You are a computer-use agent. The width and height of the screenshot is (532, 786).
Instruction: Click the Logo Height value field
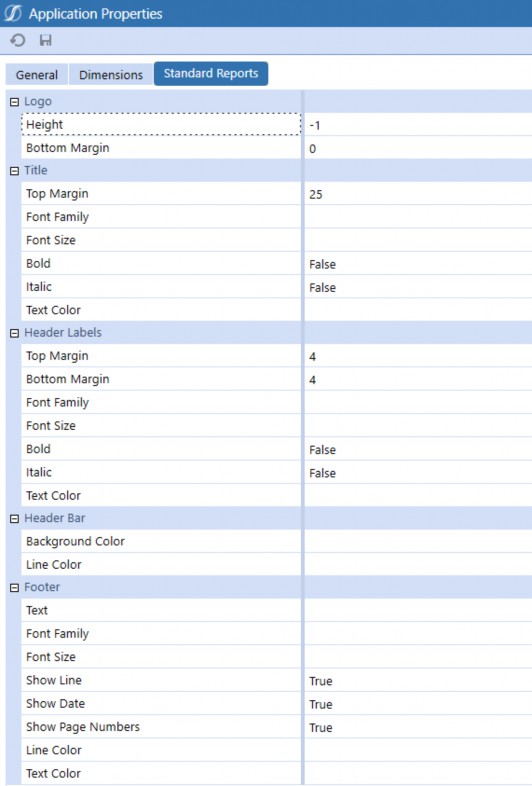(418, 125)
